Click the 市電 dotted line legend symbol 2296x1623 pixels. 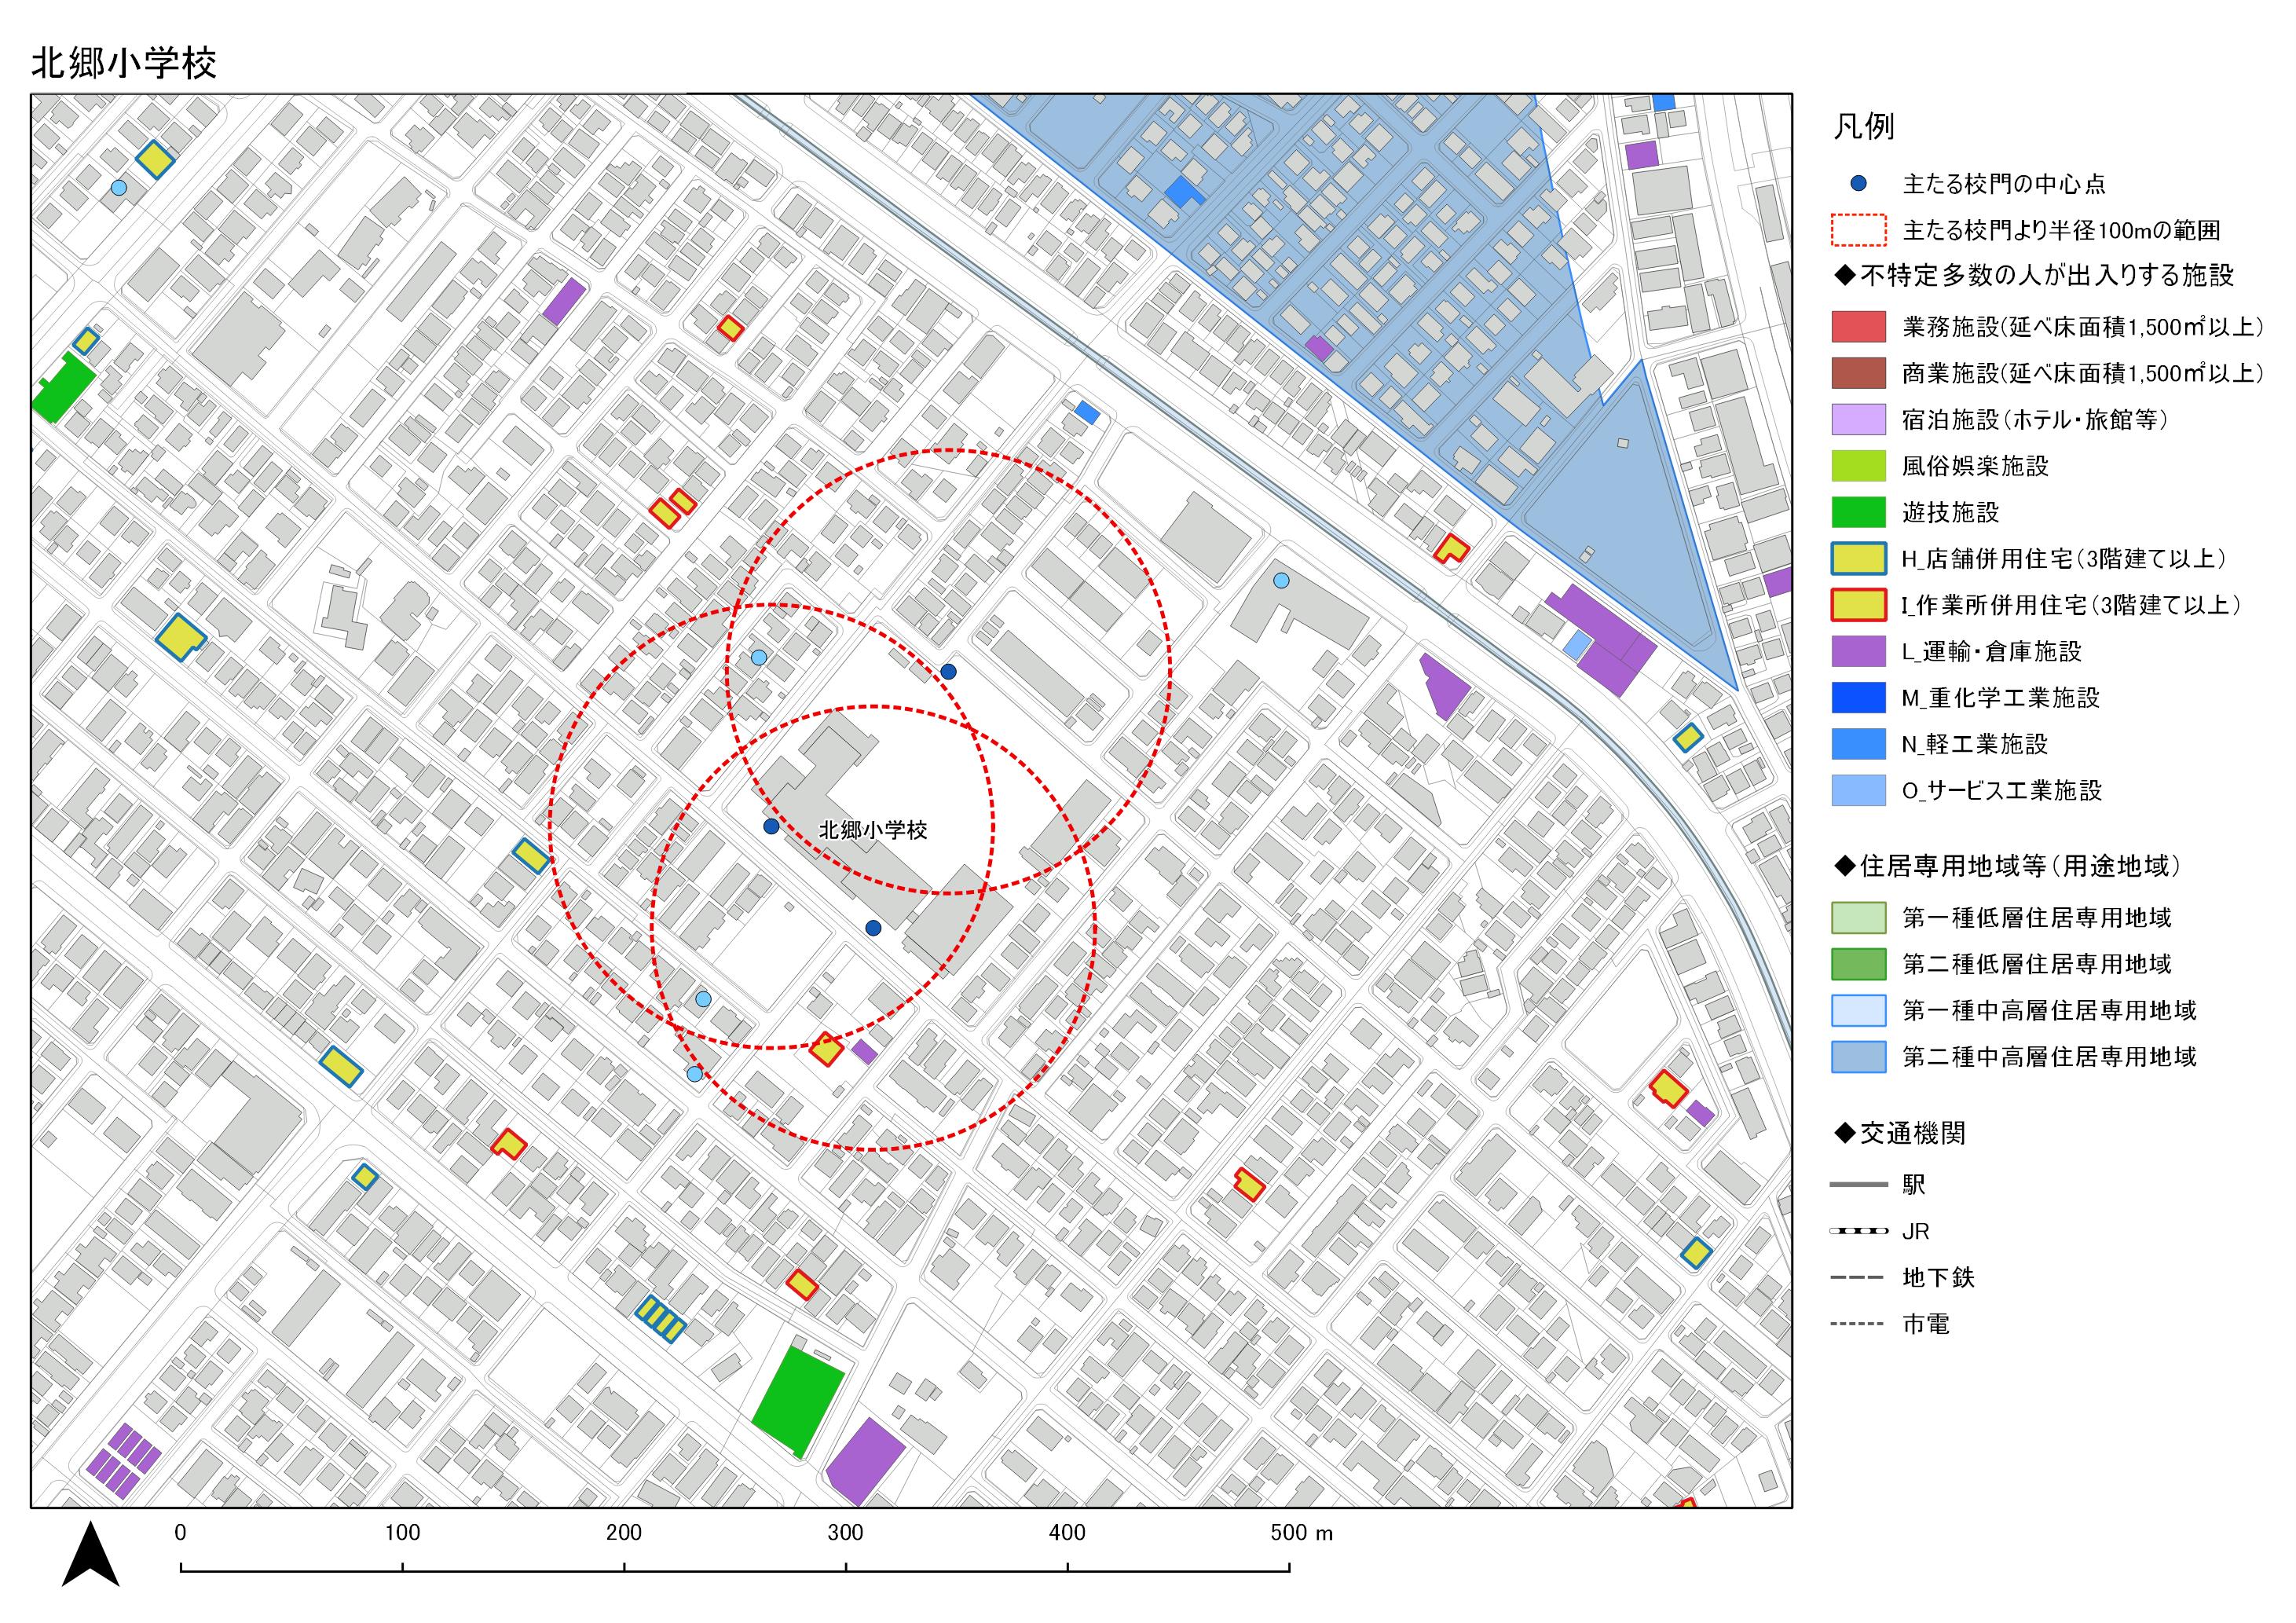point(1858,1324)
